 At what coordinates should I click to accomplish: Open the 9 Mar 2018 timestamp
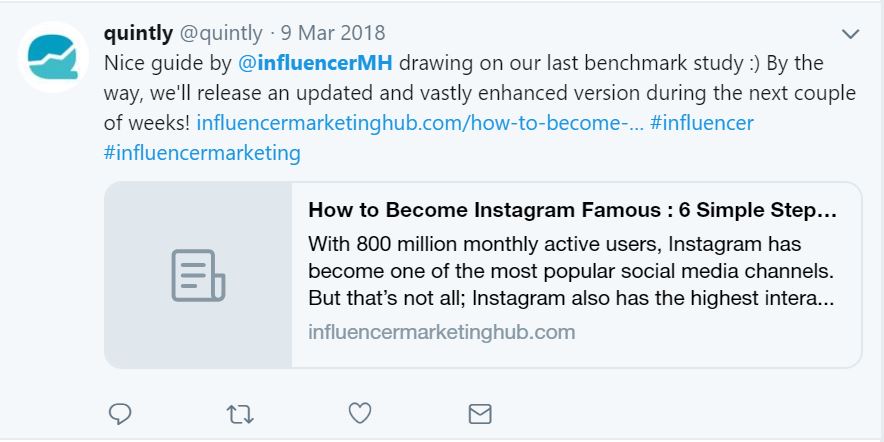tap(332, 33)
